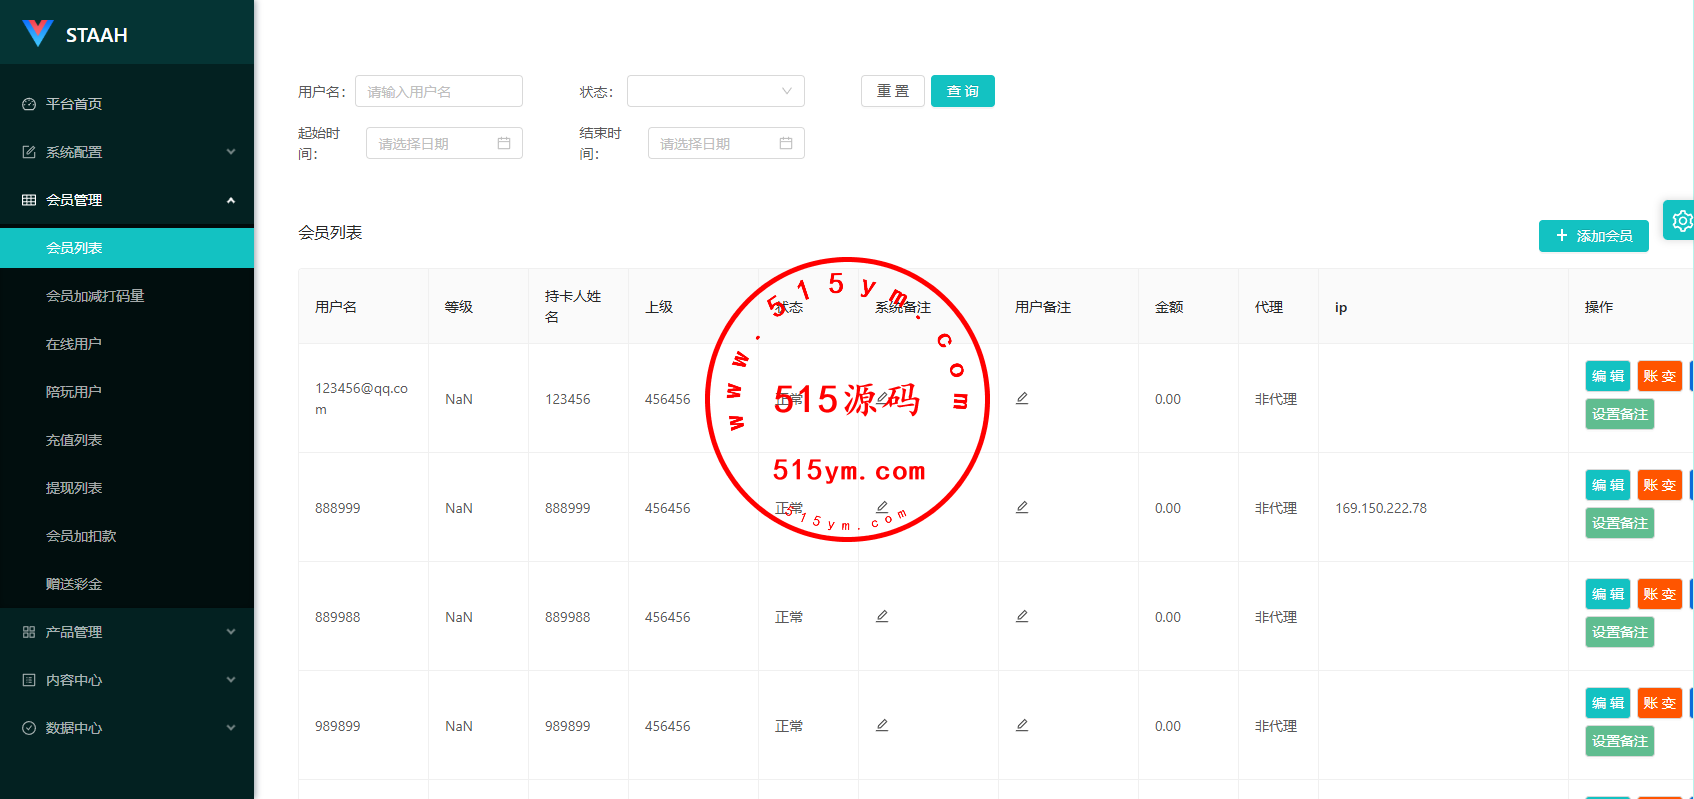
Task: Click 设置备注 for user 888999
Action: 1620,523
